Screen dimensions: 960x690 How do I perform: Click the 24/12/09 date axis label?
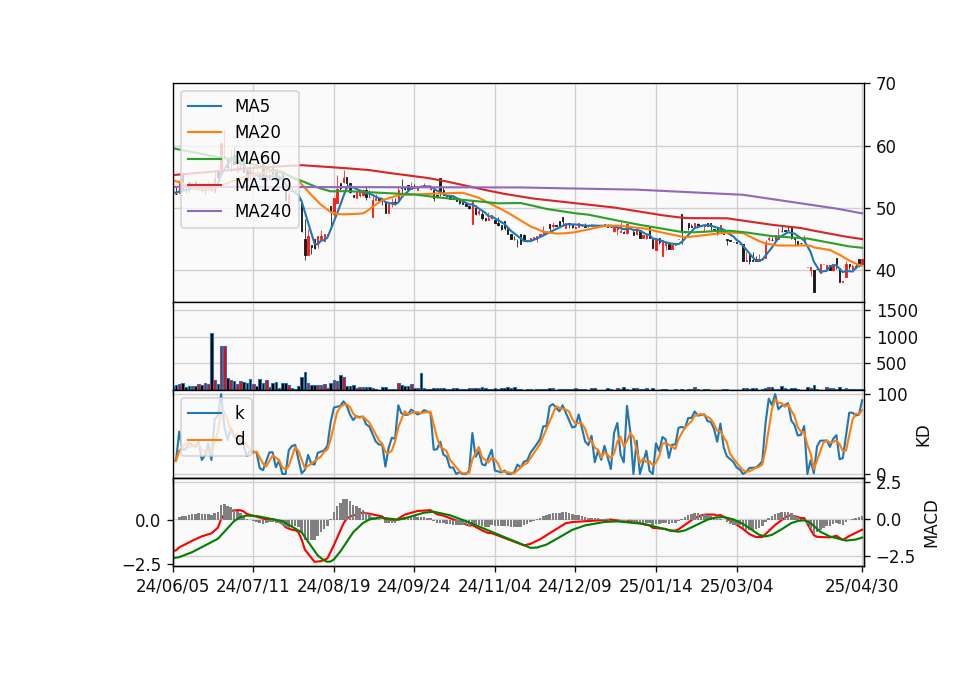click(574, 586)
